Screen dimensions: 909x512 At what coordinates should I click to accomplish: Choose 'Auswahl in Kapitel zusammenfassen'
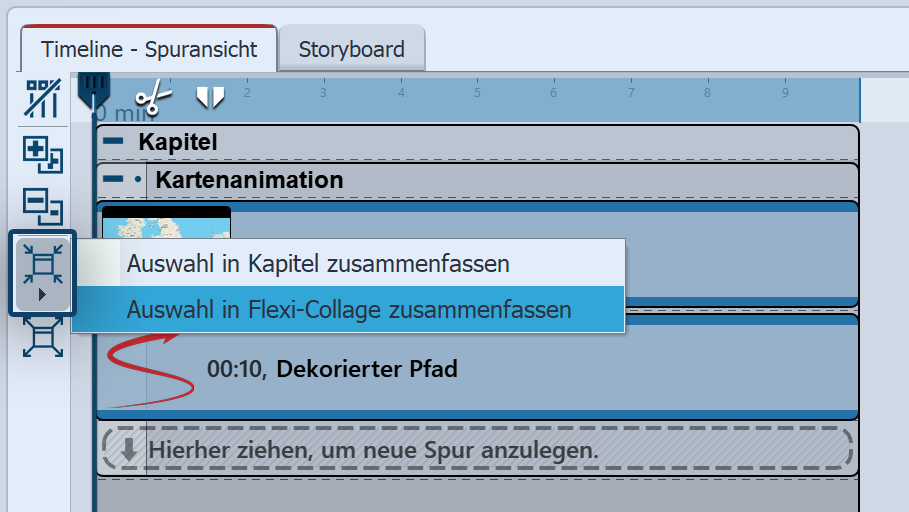pyautogui.click(x=318, y=264)
